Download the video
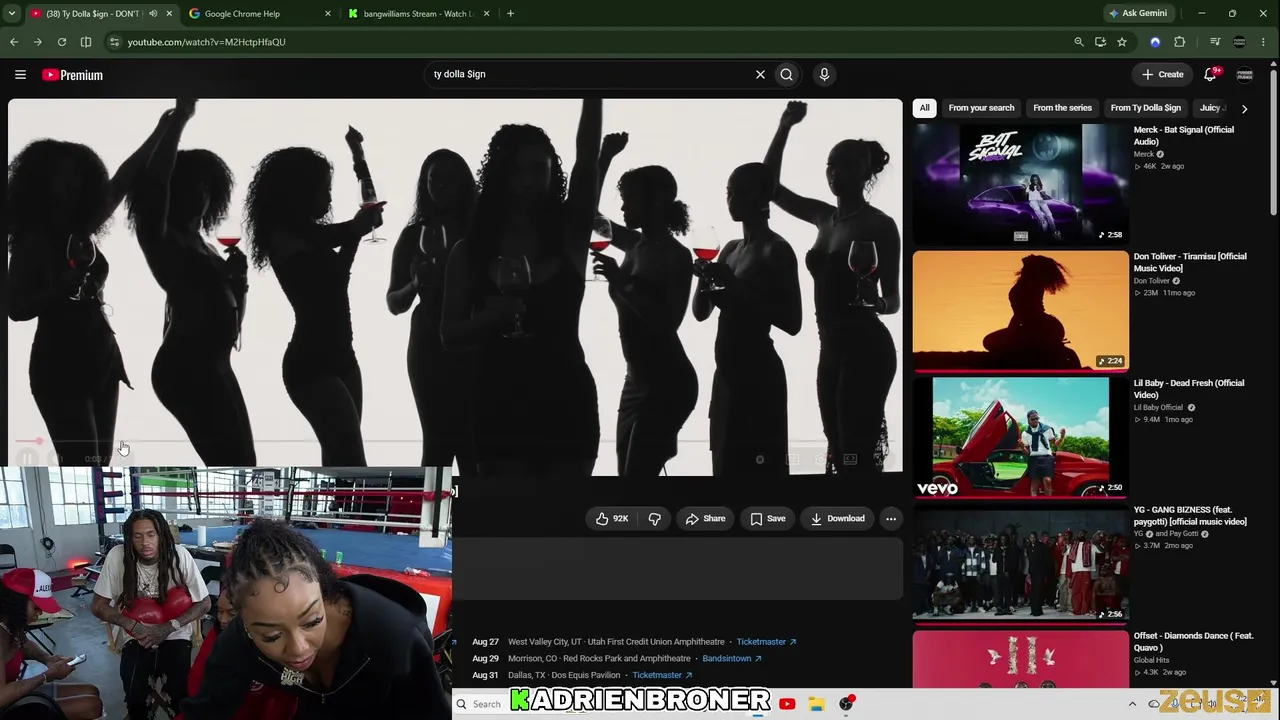Screen dimensions: 1280x720 (x=838, y=519)
